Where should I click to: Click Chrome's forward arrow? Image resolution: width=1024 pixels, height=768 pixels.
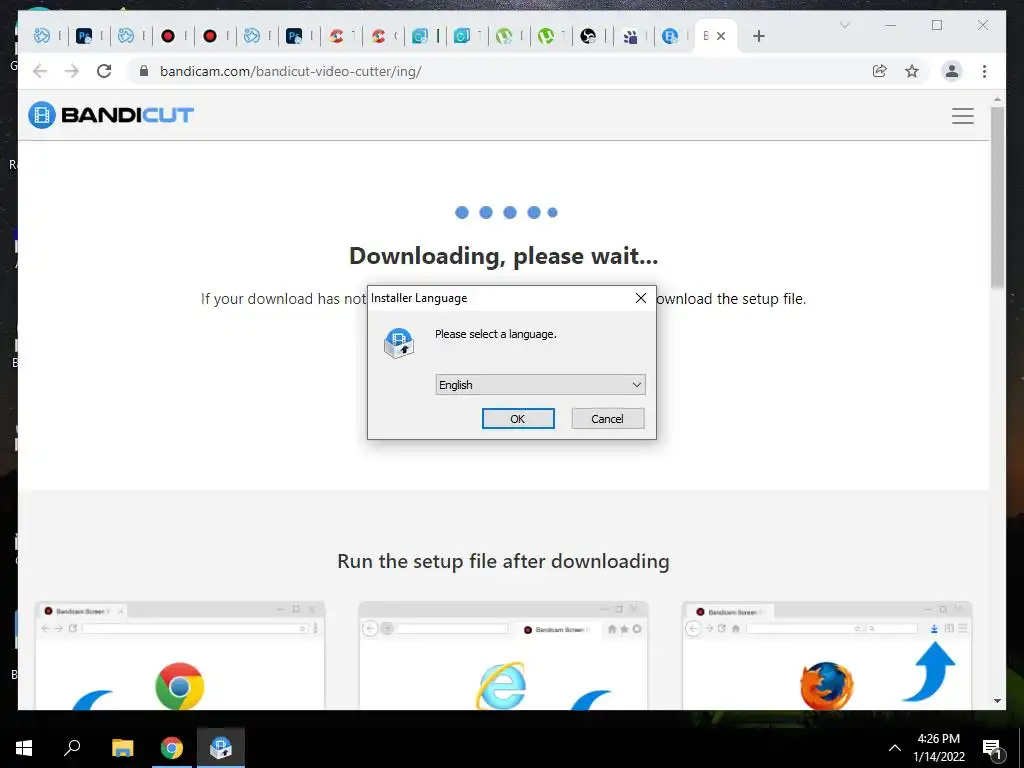click(x=72, y=71)
